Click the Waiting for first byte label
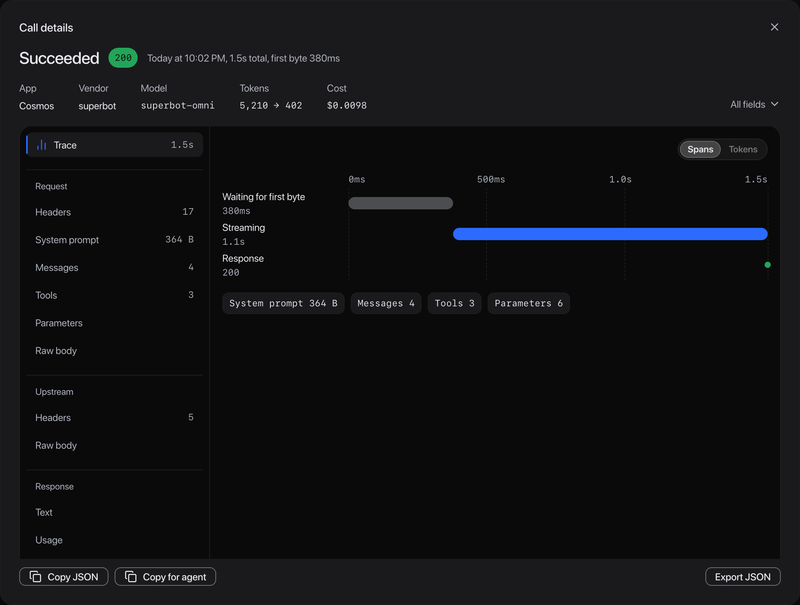This screenshot has height=605, width=800. [263, 197]
